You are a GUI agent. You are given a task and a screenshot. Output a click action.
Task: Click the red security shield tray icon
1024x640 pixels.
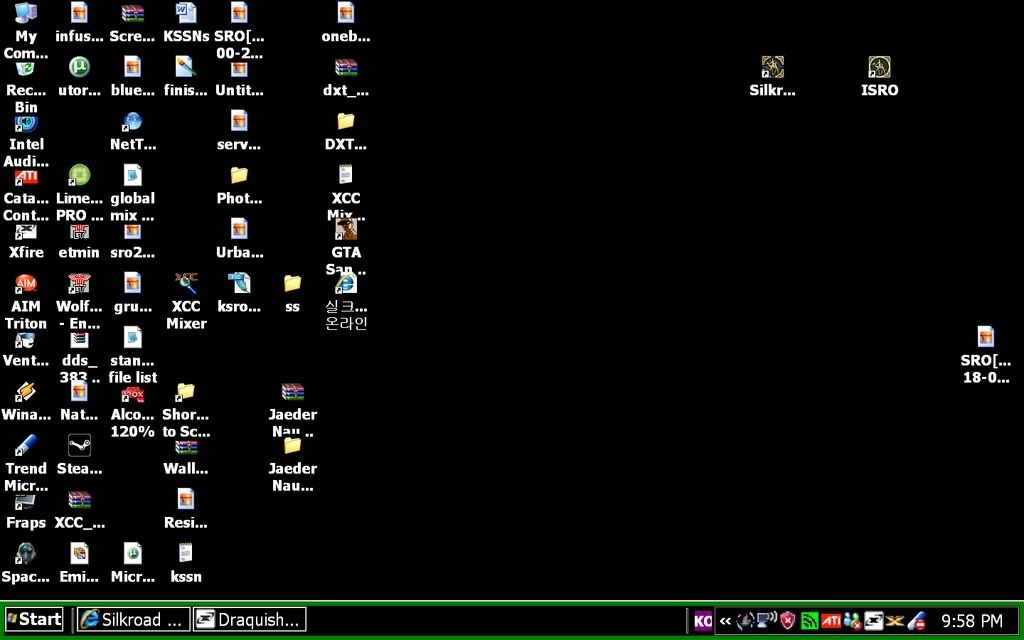pos(788,620)
